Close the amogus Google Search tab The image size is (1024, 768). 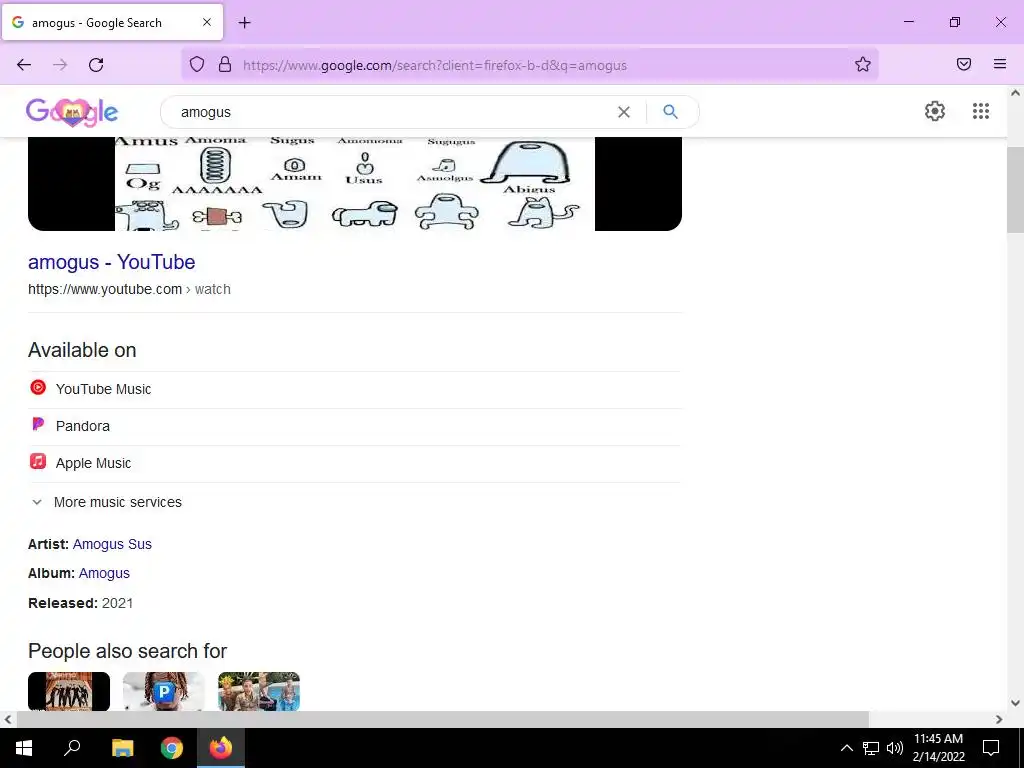click(x=206, y=22)
